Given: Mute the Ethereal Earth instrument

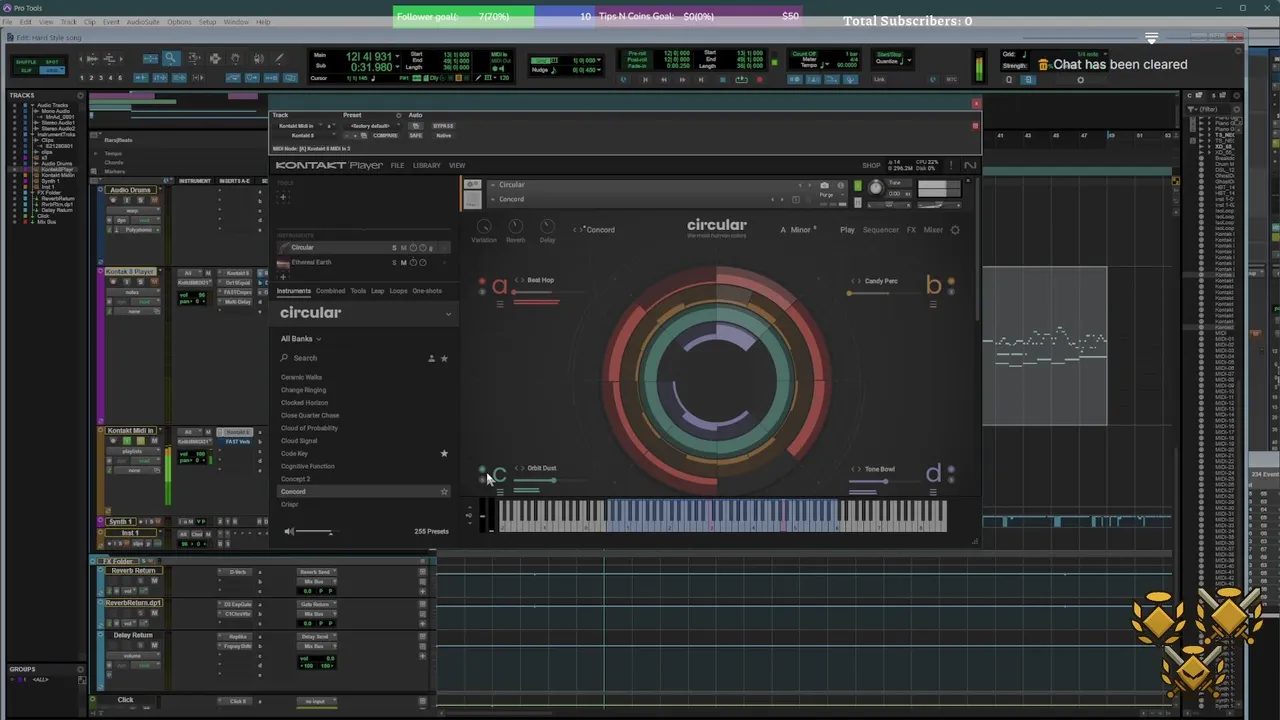Looking at the screenshot, I should point(403,263).
